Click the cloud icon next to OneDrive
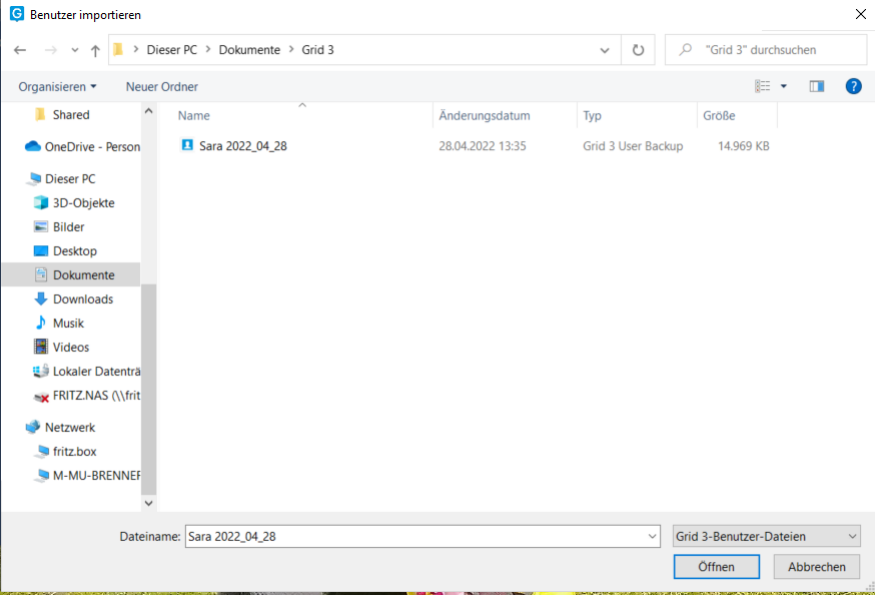This screenshot has height=595, width=875. [x=33, y=146]
